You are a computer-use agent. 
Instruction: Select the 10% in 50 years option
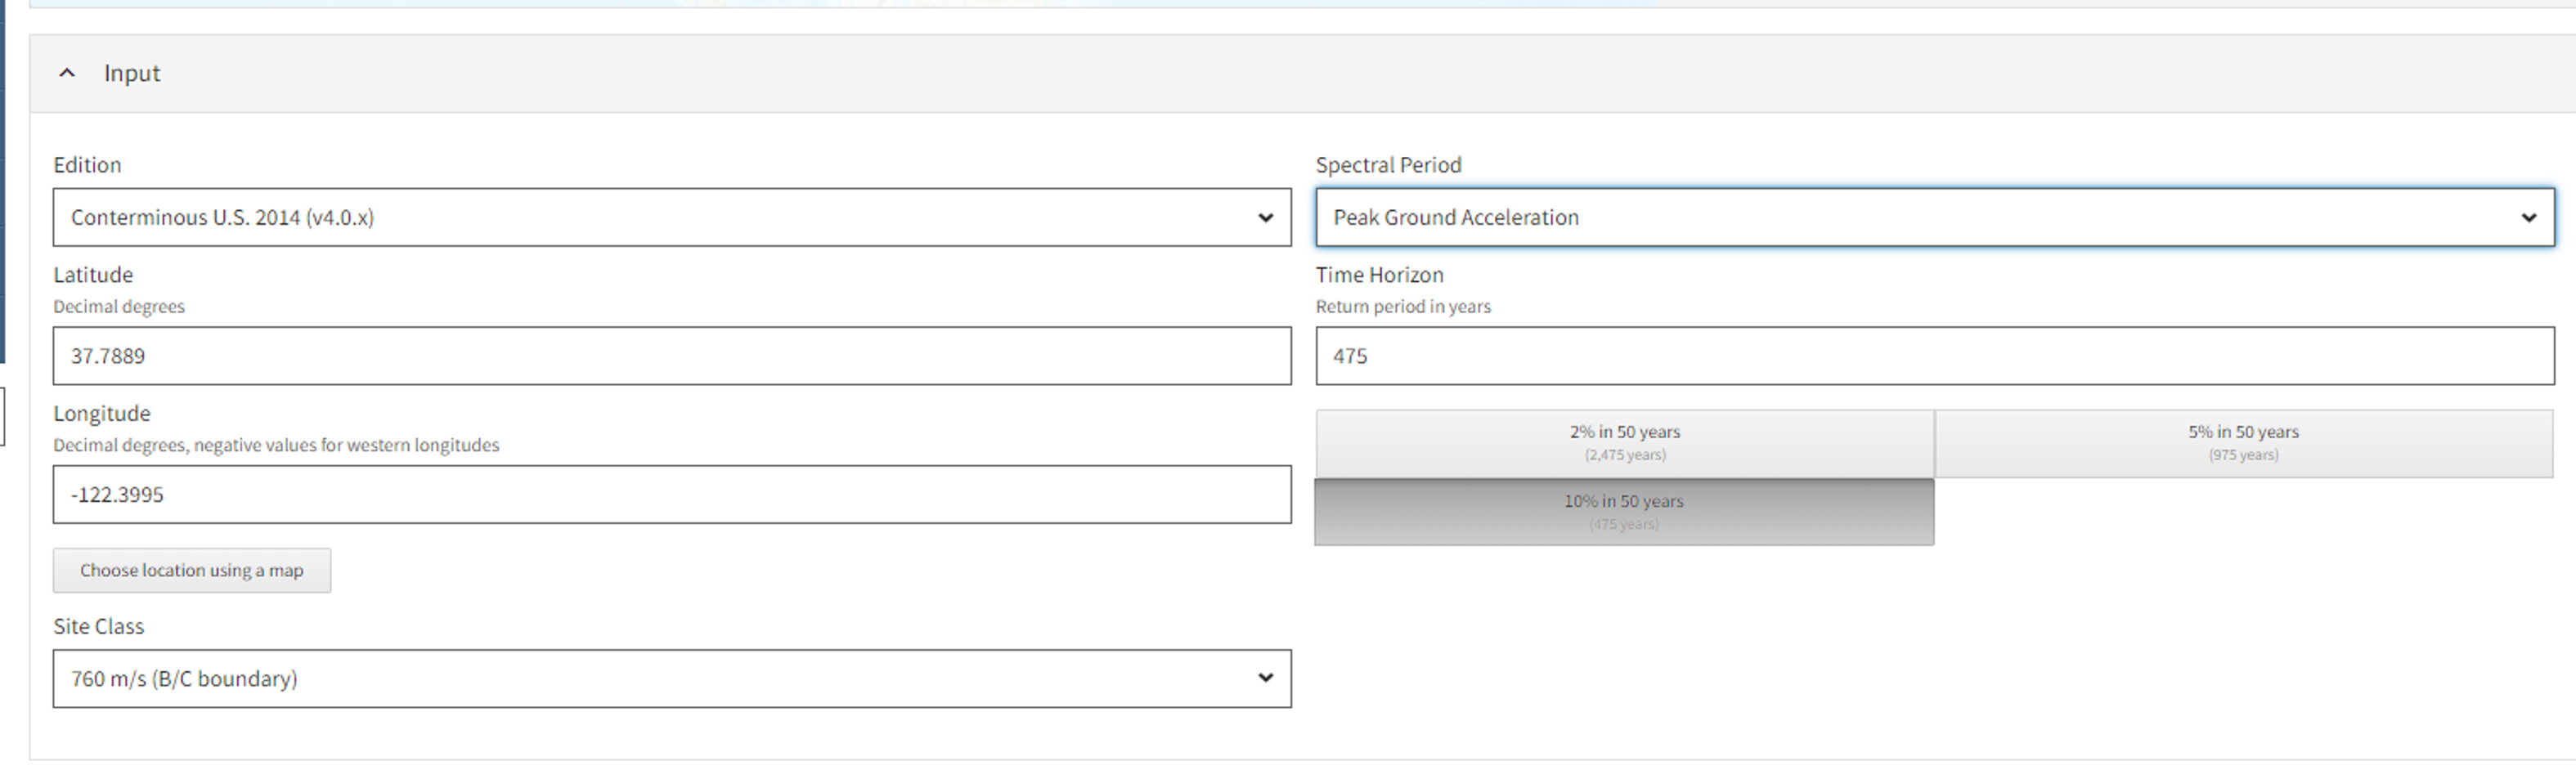pyautogui.click(x=1624, y=510)
